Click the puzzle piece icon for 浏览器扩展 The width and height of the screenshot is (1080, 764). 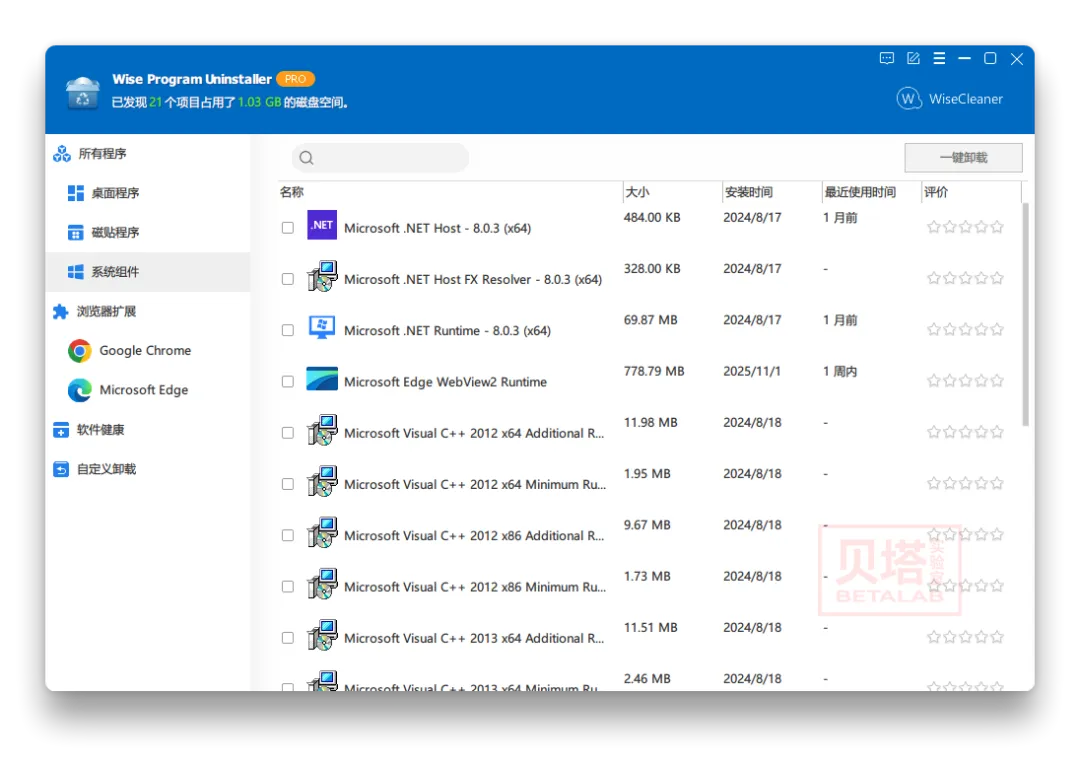tap(61, 311)
